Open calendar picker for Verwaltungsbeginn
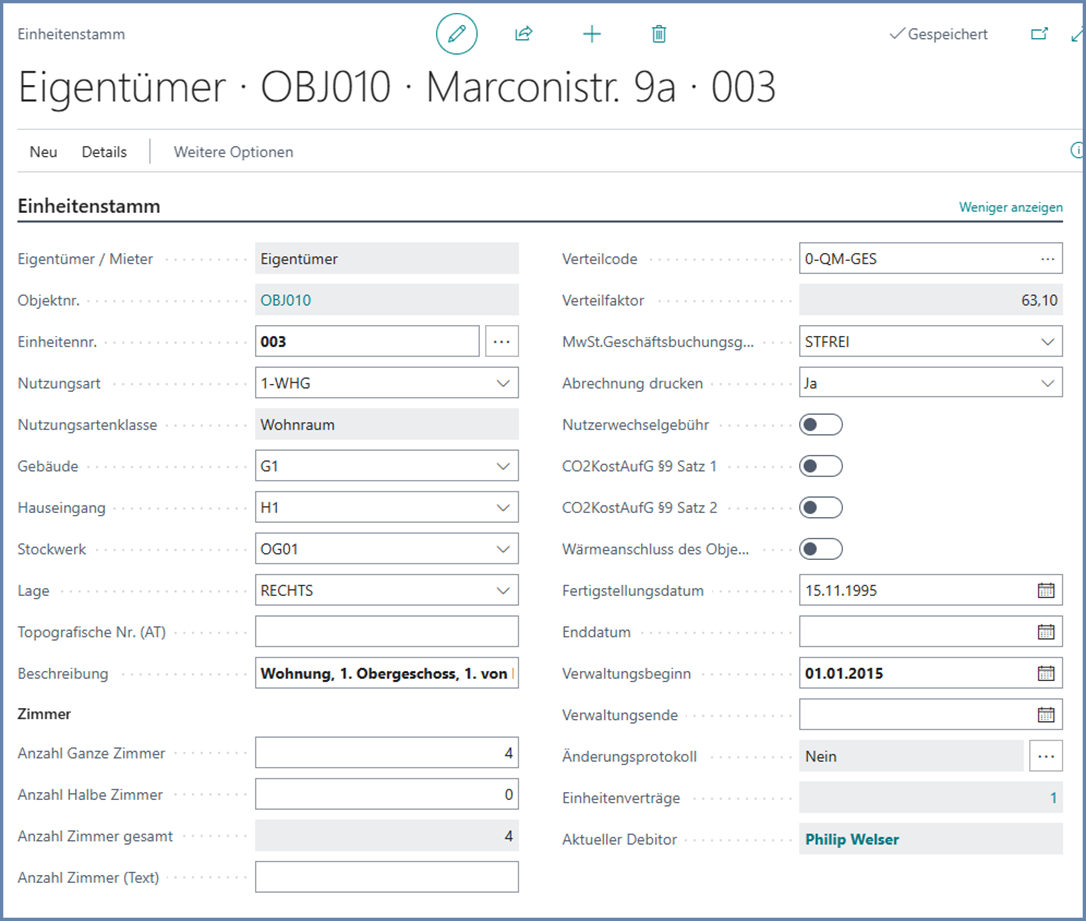Screen dimensions: 1086x921 pyautogui.click(x=1046, y=673)
